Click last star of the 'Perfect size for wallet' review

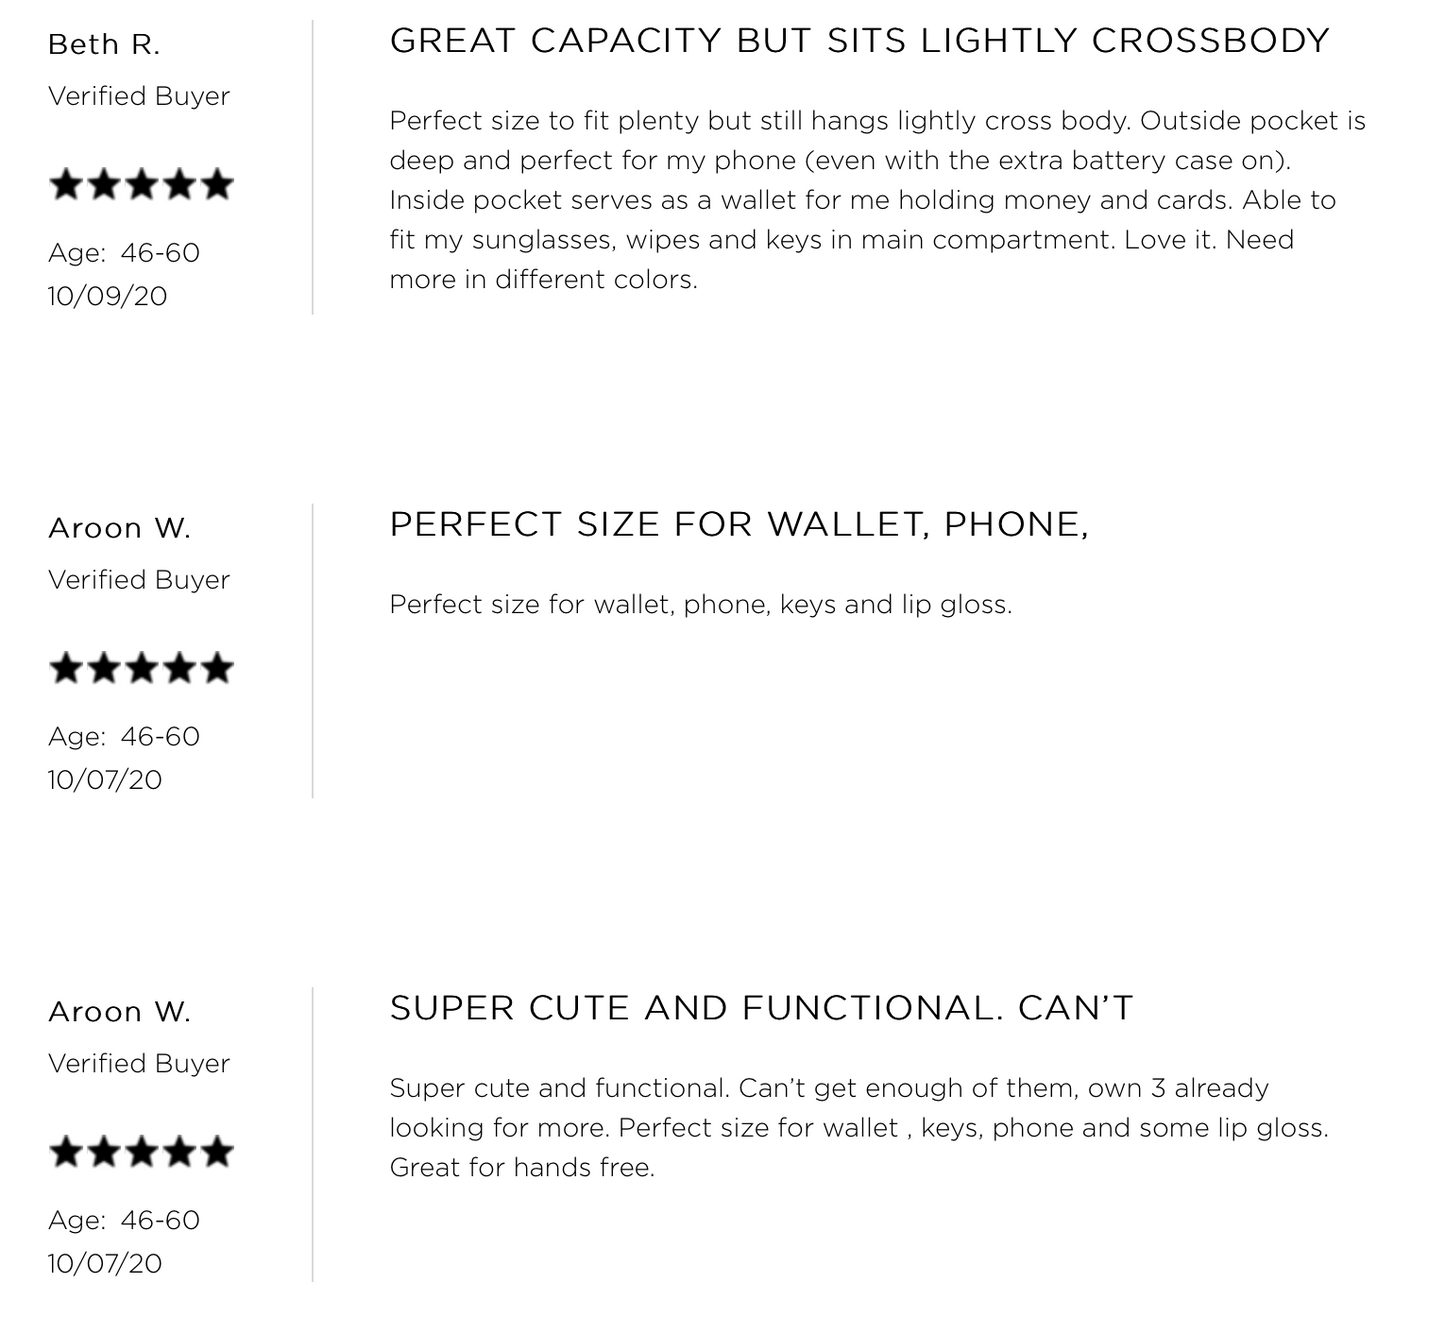pyautogui.click(x=217, y=668)
